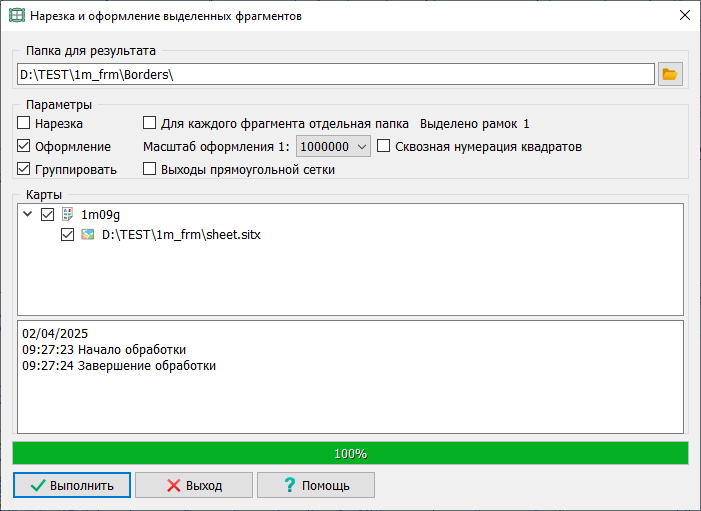Enable Сквозная нумерация квадратов checkbox
The height and width of the screenshot is (511, 701).
click(384, 147)
